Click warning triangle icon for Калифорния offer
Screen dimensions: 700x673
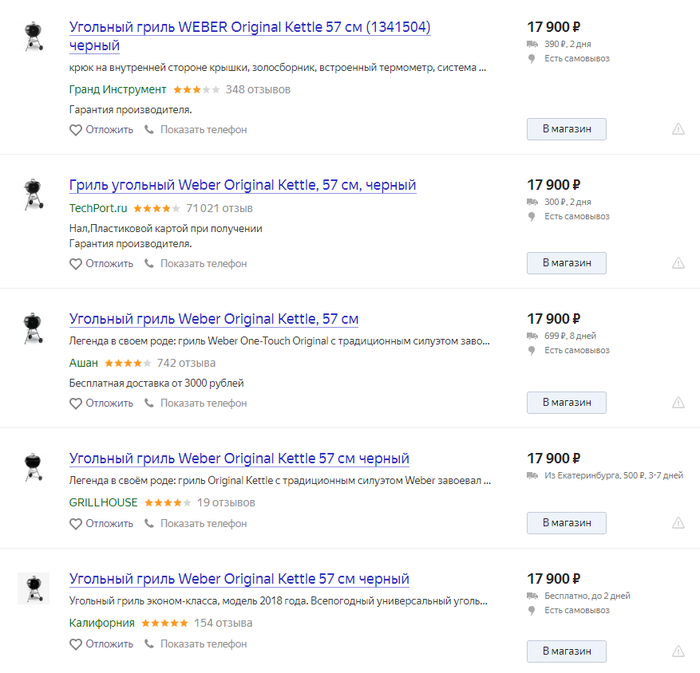click(678, 651)
